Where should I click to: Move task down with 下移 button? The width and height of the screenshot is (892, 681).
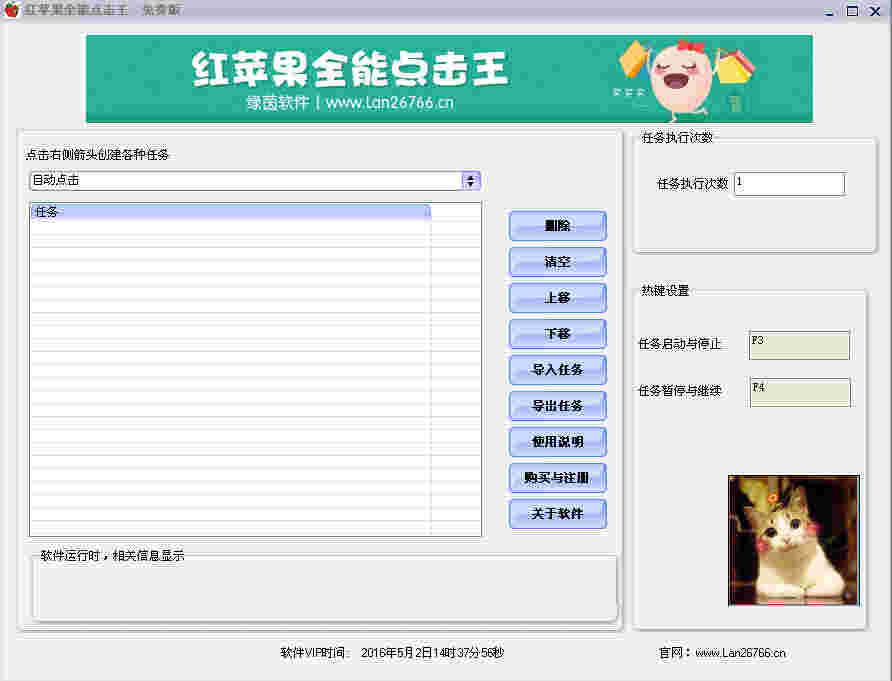[x=557, y=334]
